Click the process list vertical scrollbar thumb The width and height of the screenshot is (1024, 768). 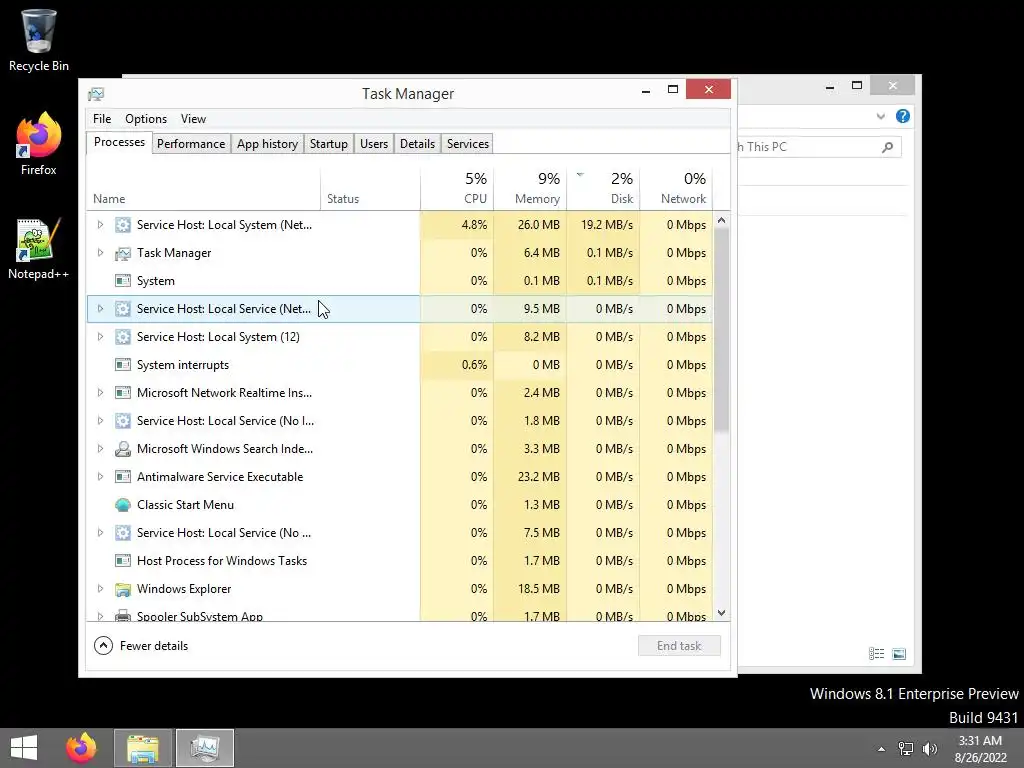722,330
